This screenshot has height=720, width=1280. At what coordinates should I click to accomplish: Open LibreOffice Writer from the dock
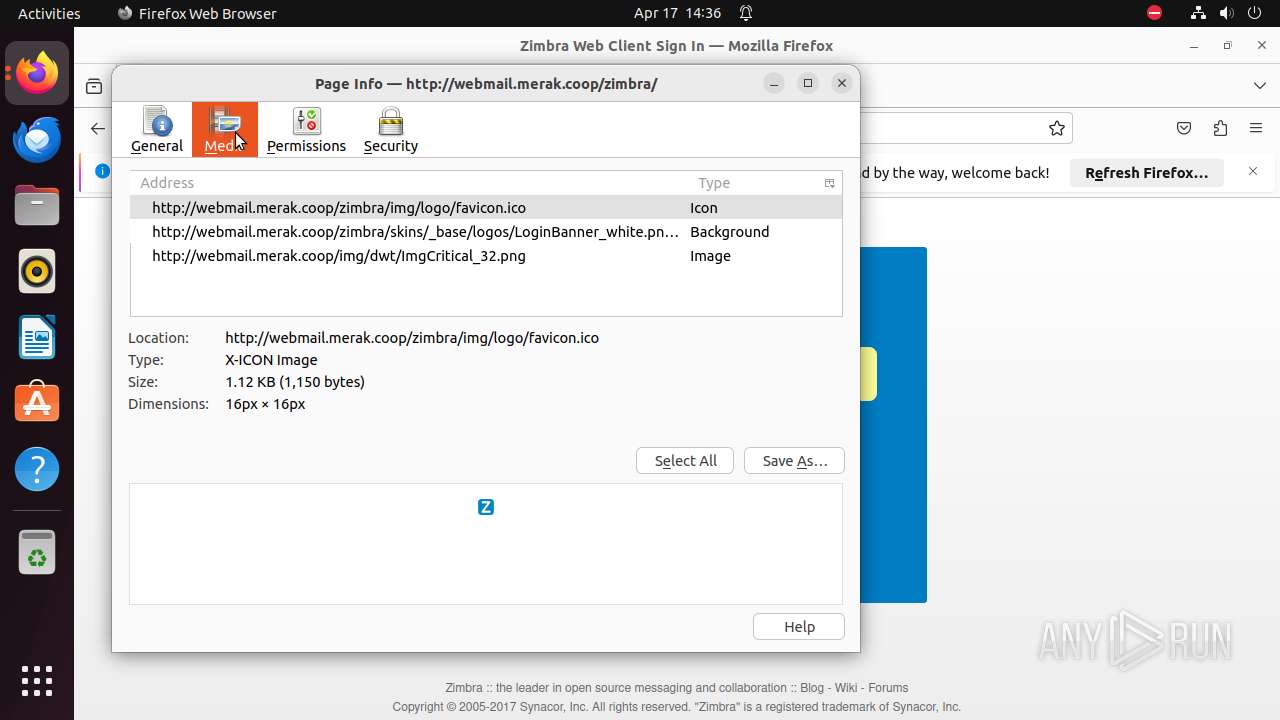pos(37,337)
